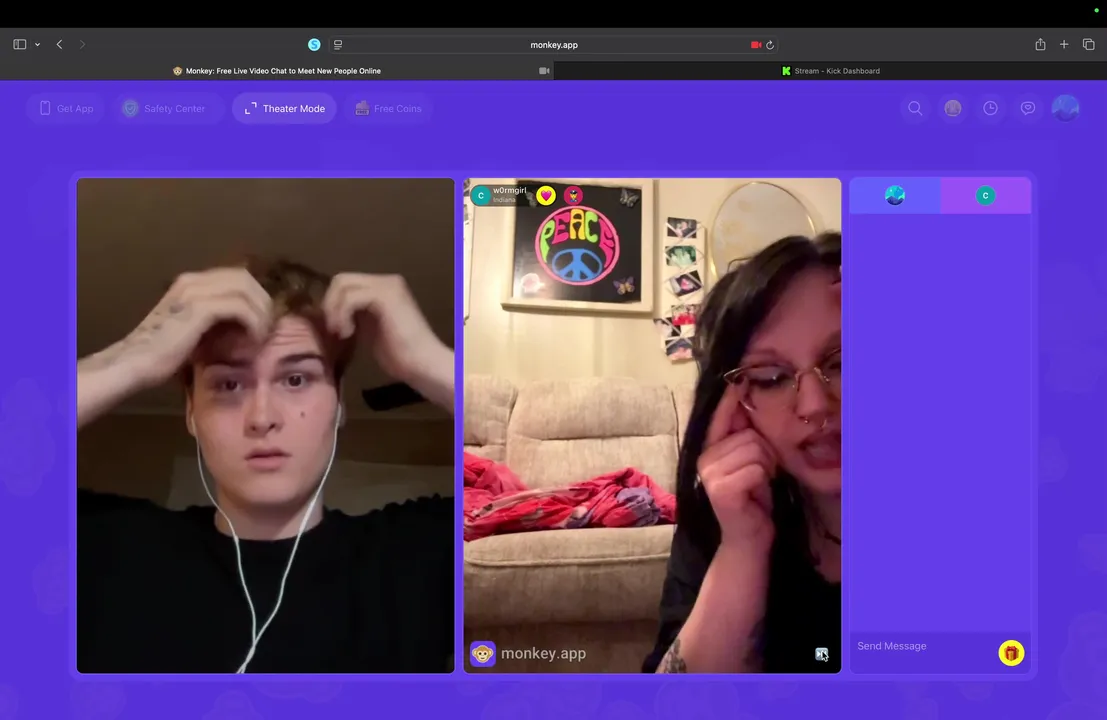Image resolution: width=1107 pixels, height=720 pixels.
Task: Toggle Theater Mode
Action: 285,108
